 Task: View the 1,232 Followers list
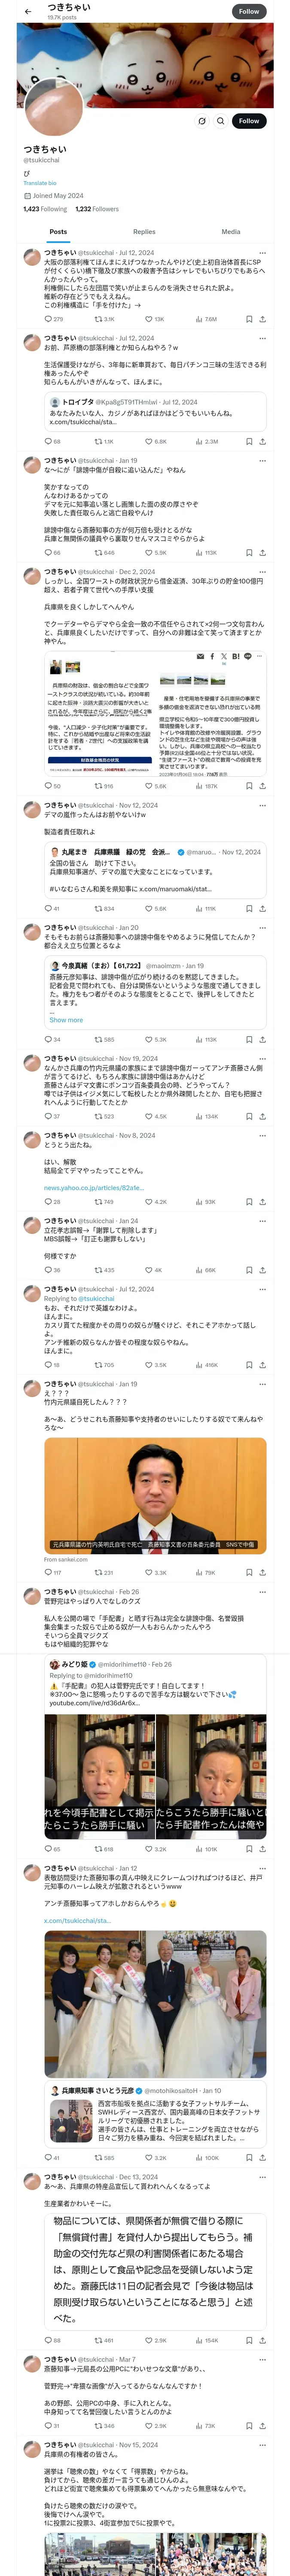[x=97, y=209]
